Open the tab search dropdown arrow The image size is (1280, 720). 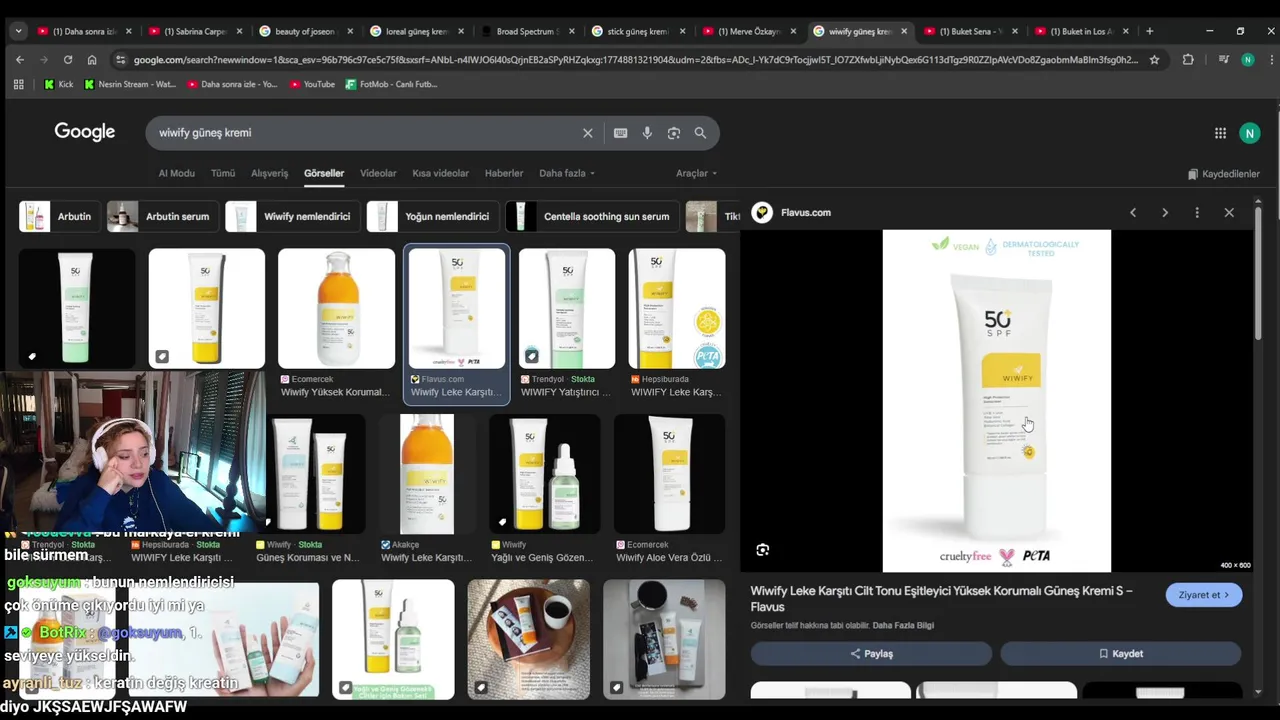coord(18,31)
